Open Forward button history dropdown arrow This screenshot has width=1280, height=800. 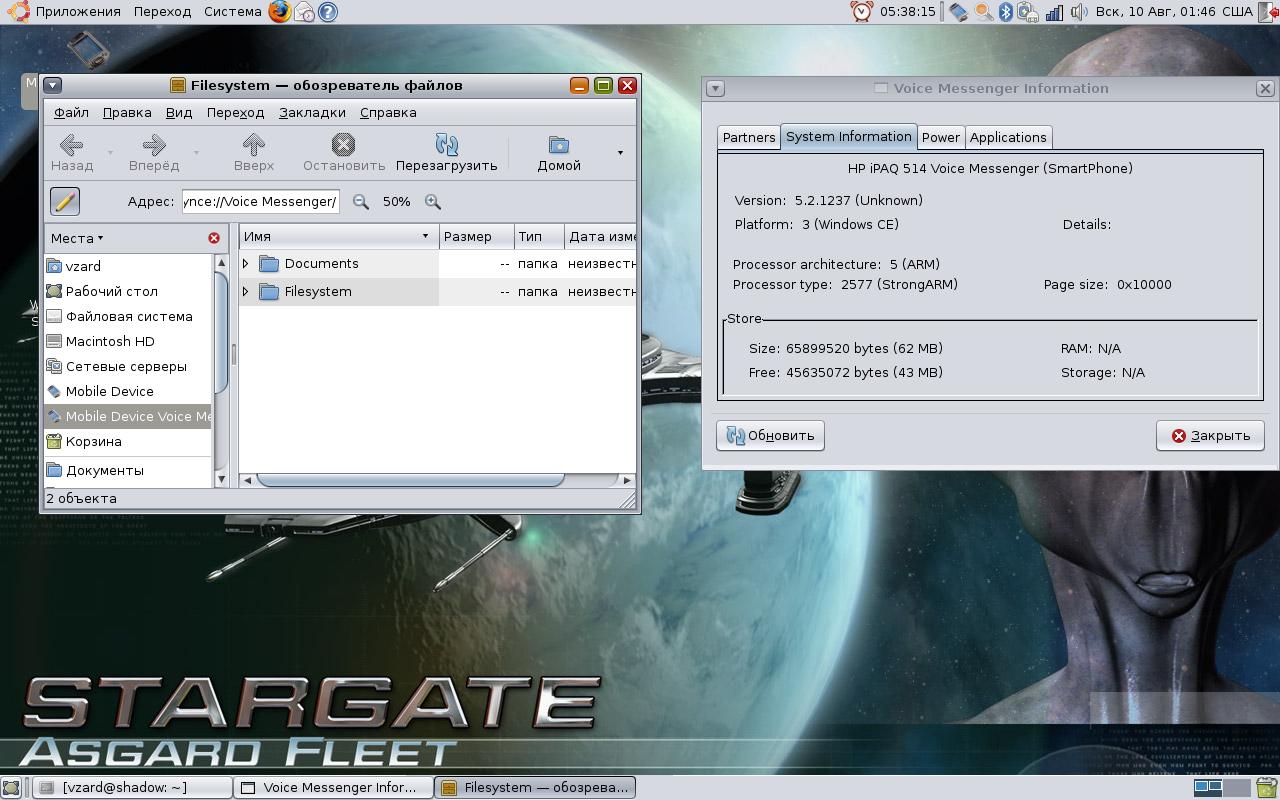point(196,153)
